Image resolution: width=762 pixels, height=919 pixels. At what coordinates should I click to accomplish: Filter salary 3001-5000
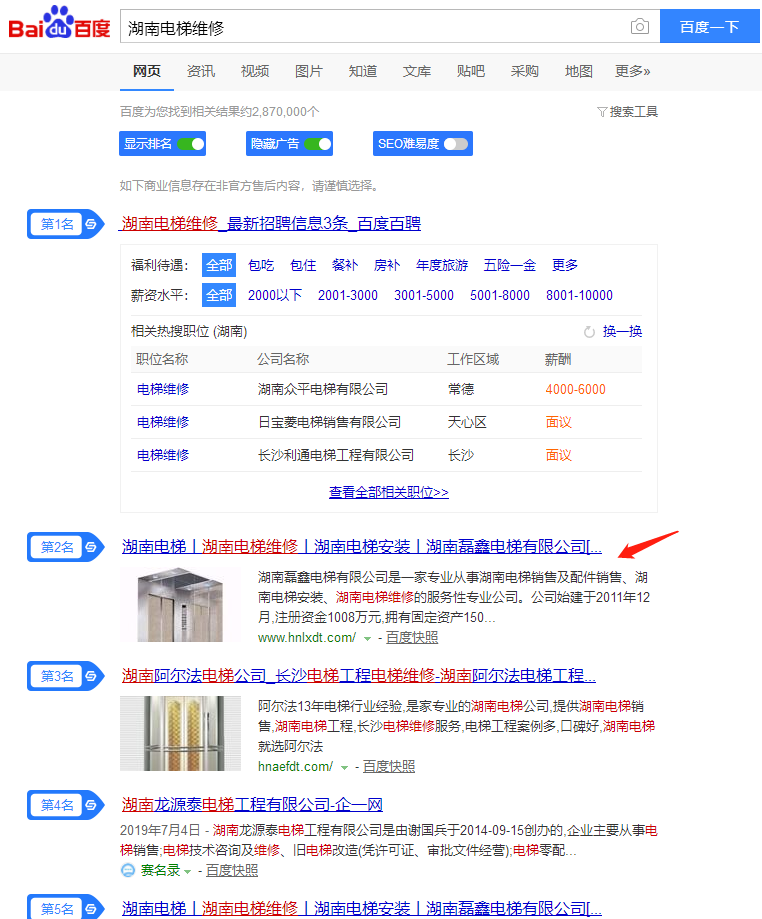click(424, 295)
